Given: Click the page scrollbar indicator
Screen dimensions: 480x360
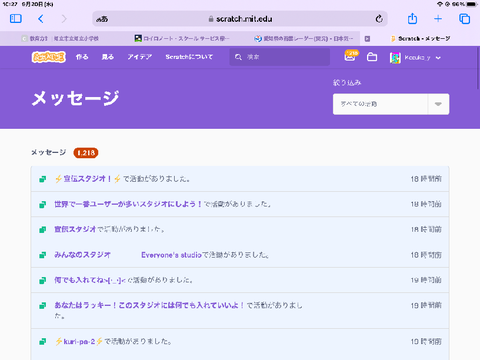Looking at the screenshot, I should [478, 68].
